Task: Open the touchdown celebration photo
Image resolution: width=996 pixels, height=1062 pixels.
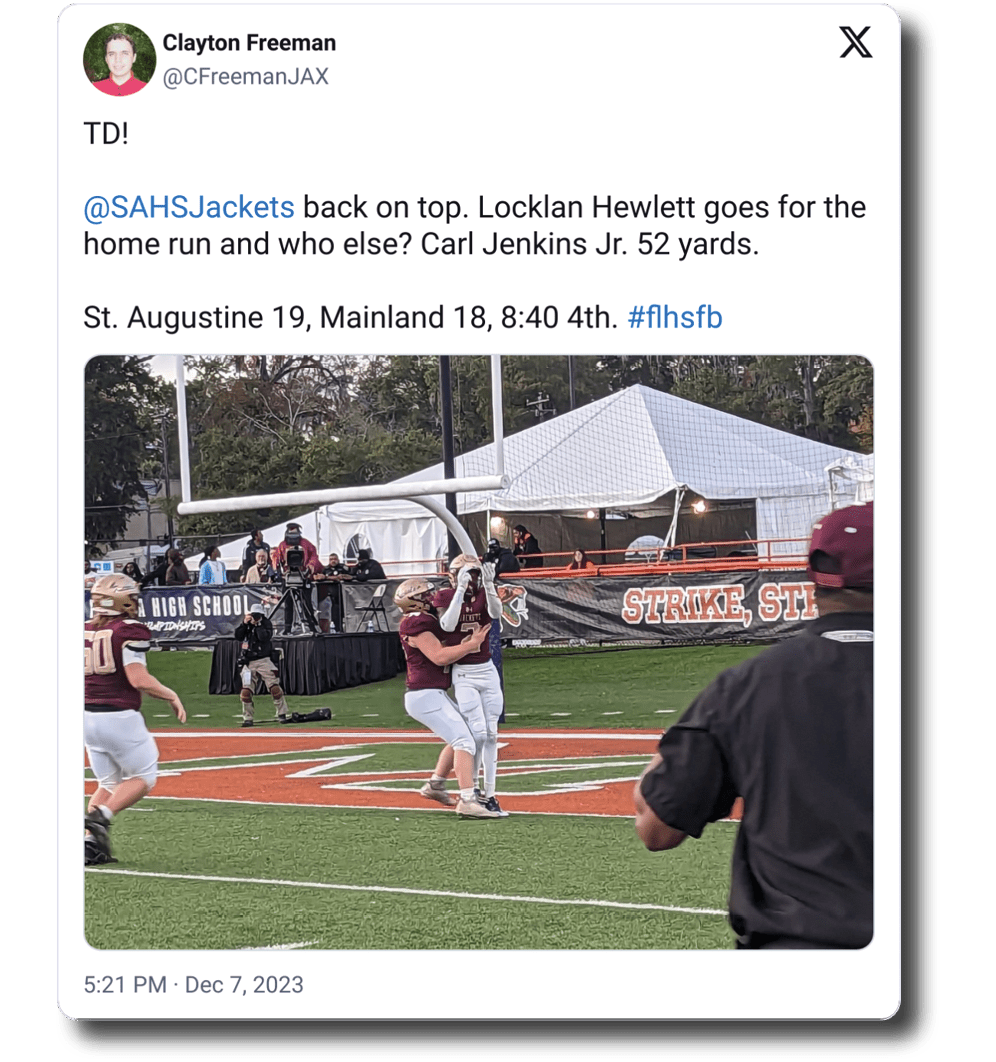Action: point(479,652)
